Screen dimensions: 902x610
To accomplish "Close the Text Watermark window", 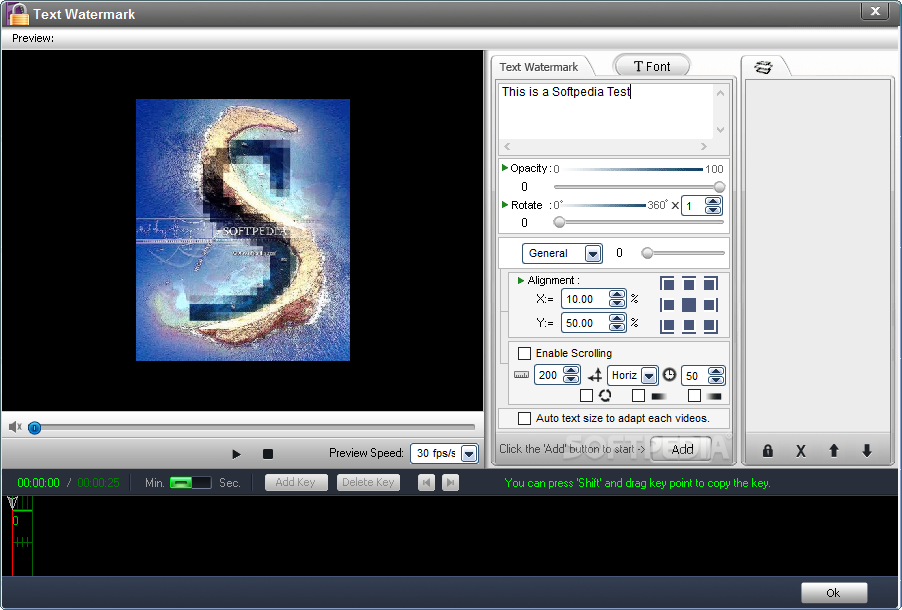I will tap(876, 11).
